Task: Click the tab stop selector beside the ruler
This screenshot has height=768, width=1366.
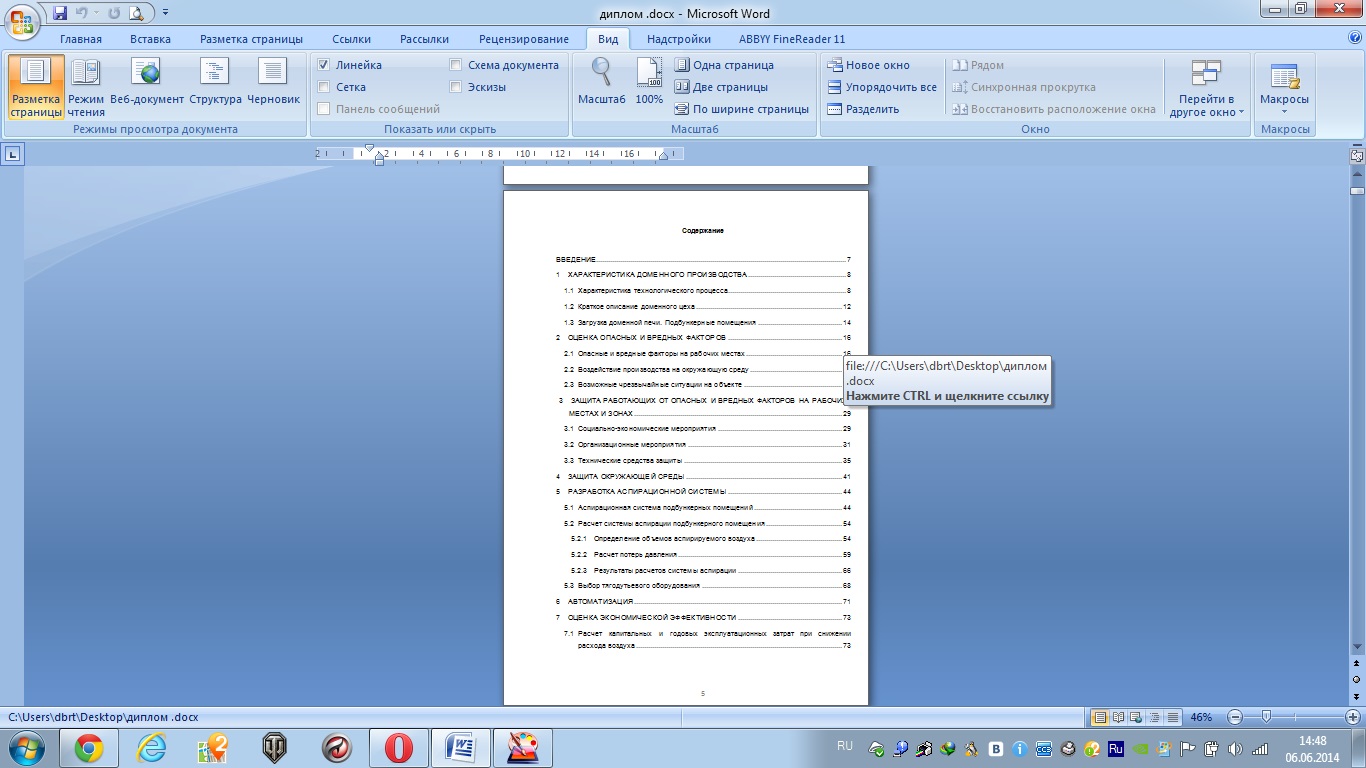Action: click(13, 154)
